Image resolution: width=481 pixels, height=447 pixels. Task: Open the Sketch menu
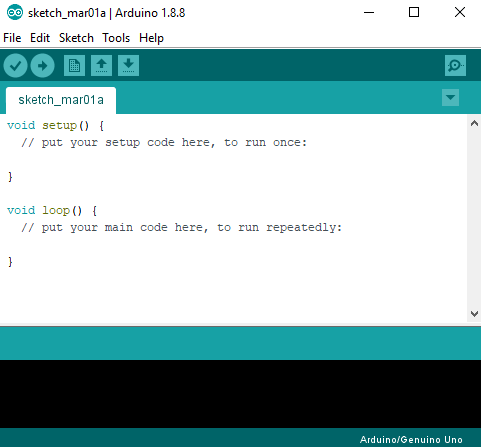coord(76,38)
